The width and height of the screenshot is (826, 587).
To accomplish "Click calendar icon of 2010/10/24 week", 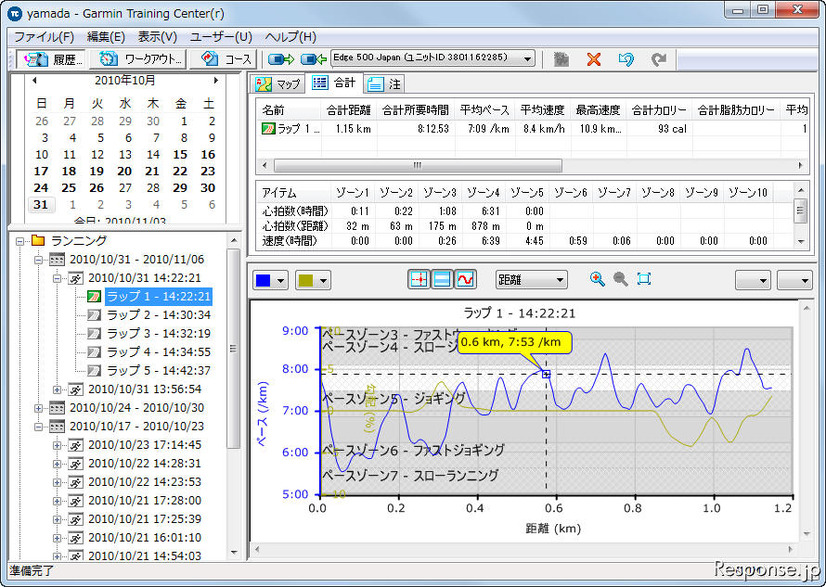I will click(57, 408).
